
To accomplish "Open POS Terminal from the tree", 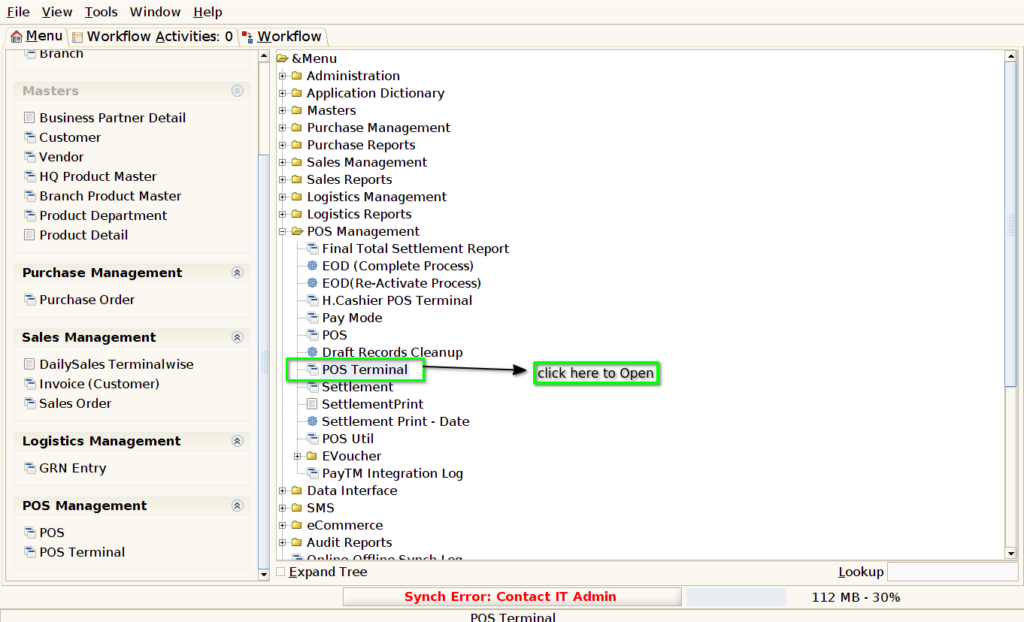I will (364, 370).
